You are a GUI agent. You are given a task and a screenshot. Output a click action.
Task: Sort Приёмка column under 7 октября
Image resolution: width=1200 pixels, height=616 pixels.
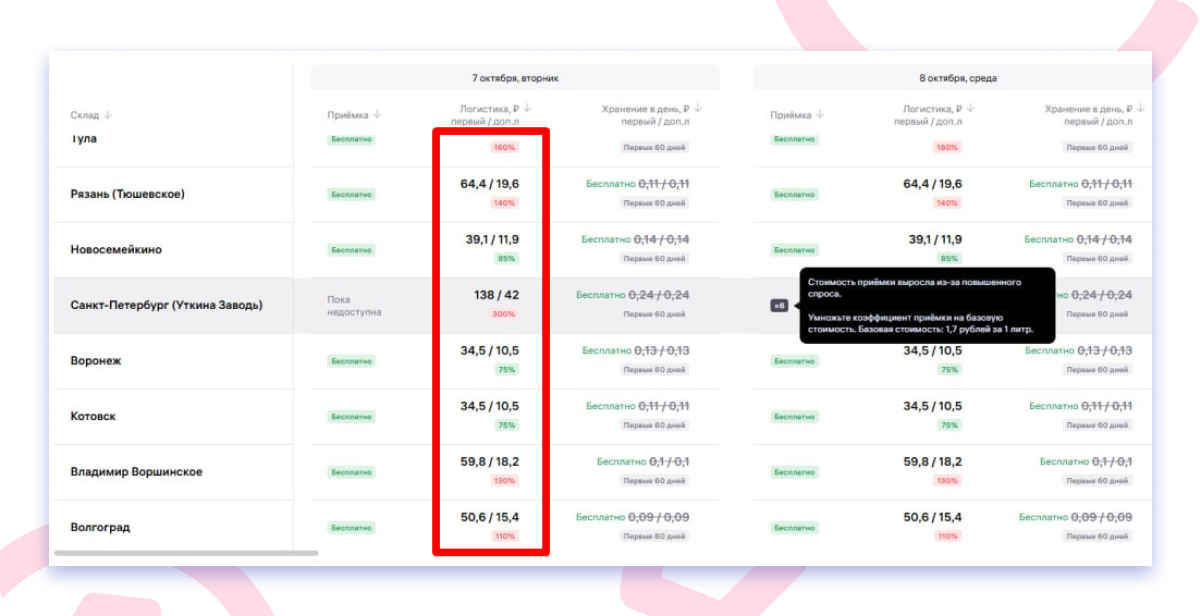376,115
